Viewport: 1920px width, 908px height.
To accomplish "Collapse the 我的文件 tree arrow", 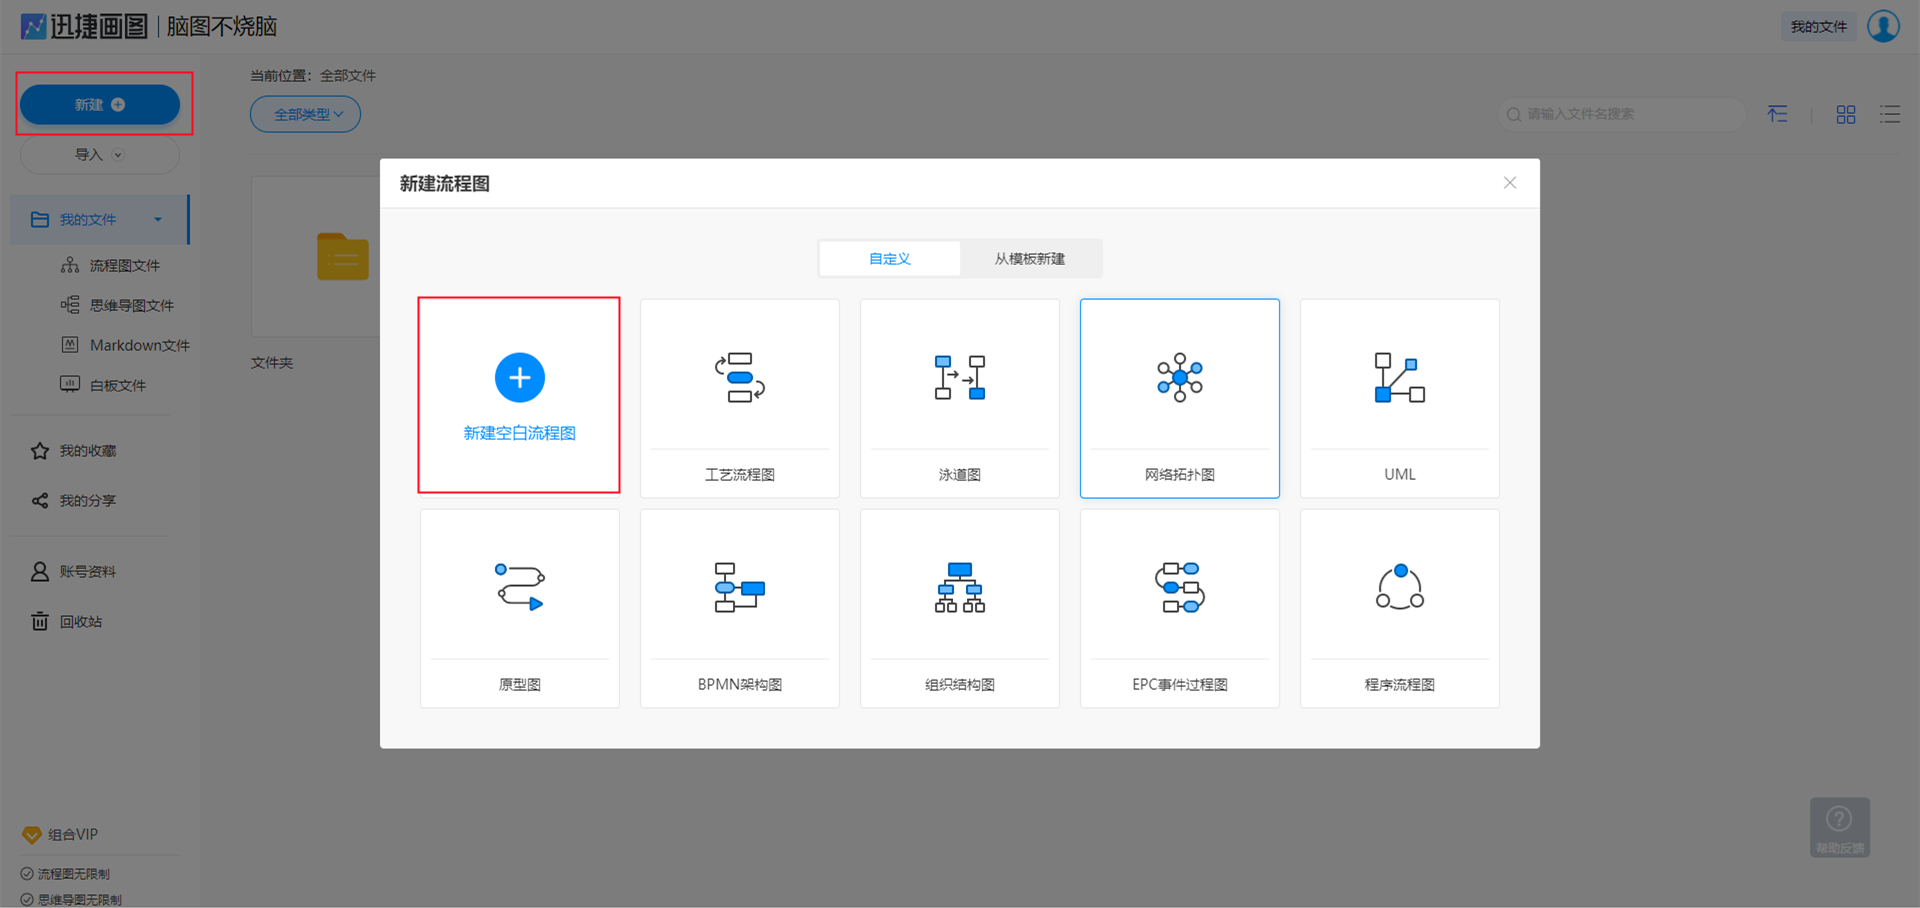I will [x=158, y=220].
